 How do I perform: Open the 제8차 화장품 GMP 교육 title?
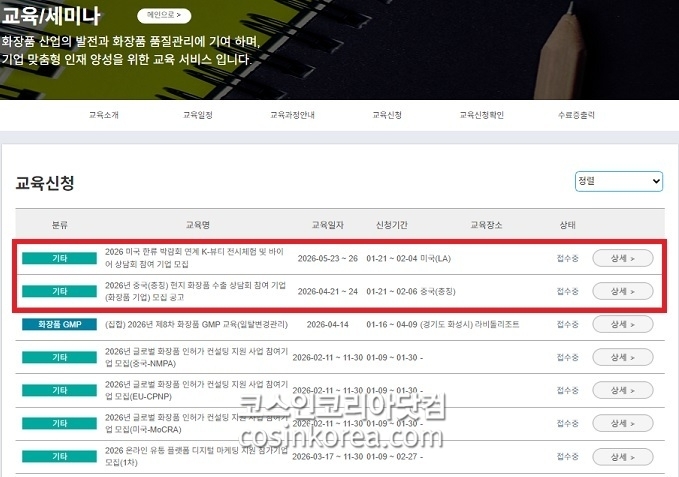click(196, 324)
